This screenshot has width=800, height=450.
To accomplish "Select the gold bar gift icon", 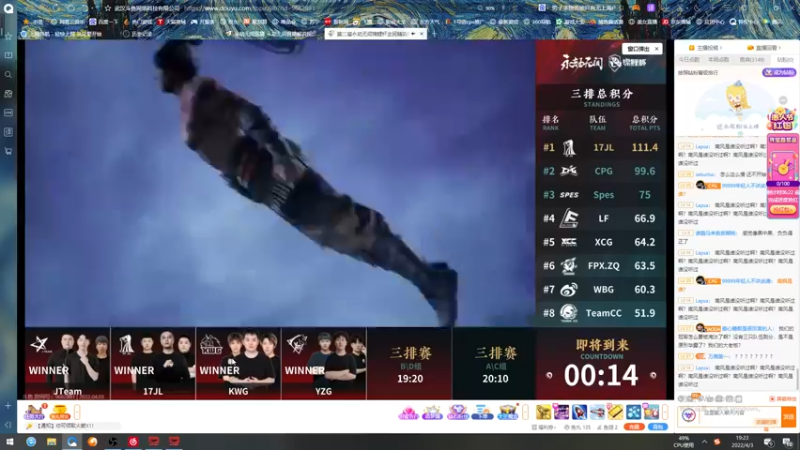I will [615, 412].
